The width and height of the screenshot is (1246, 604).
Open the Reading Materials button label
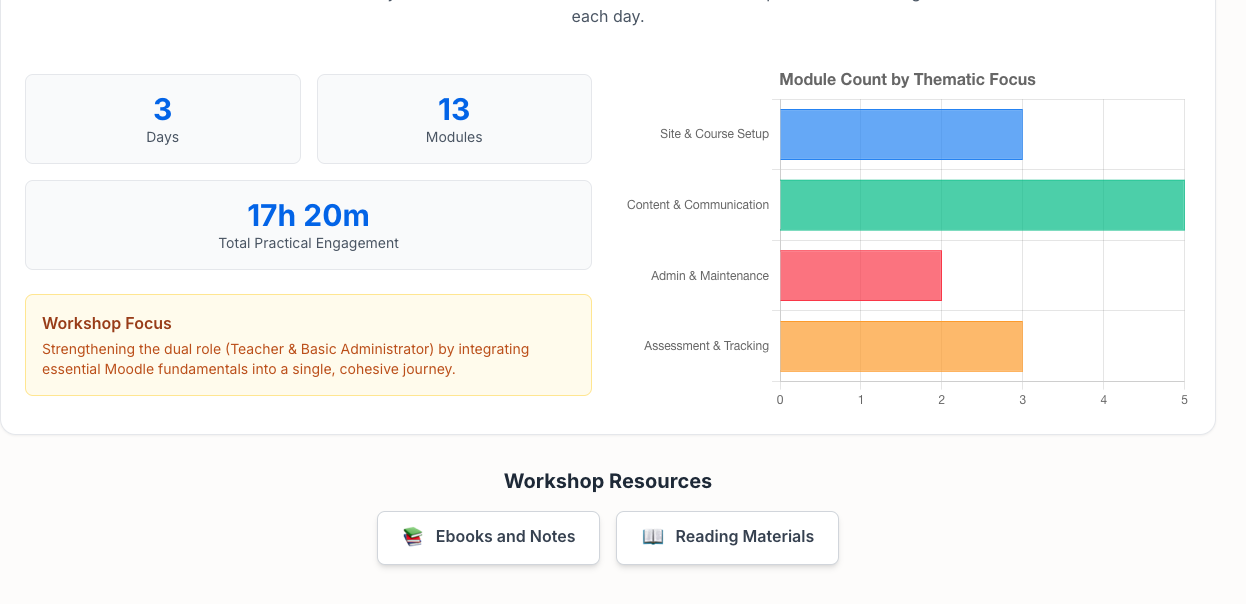click(x=744, y=537)
